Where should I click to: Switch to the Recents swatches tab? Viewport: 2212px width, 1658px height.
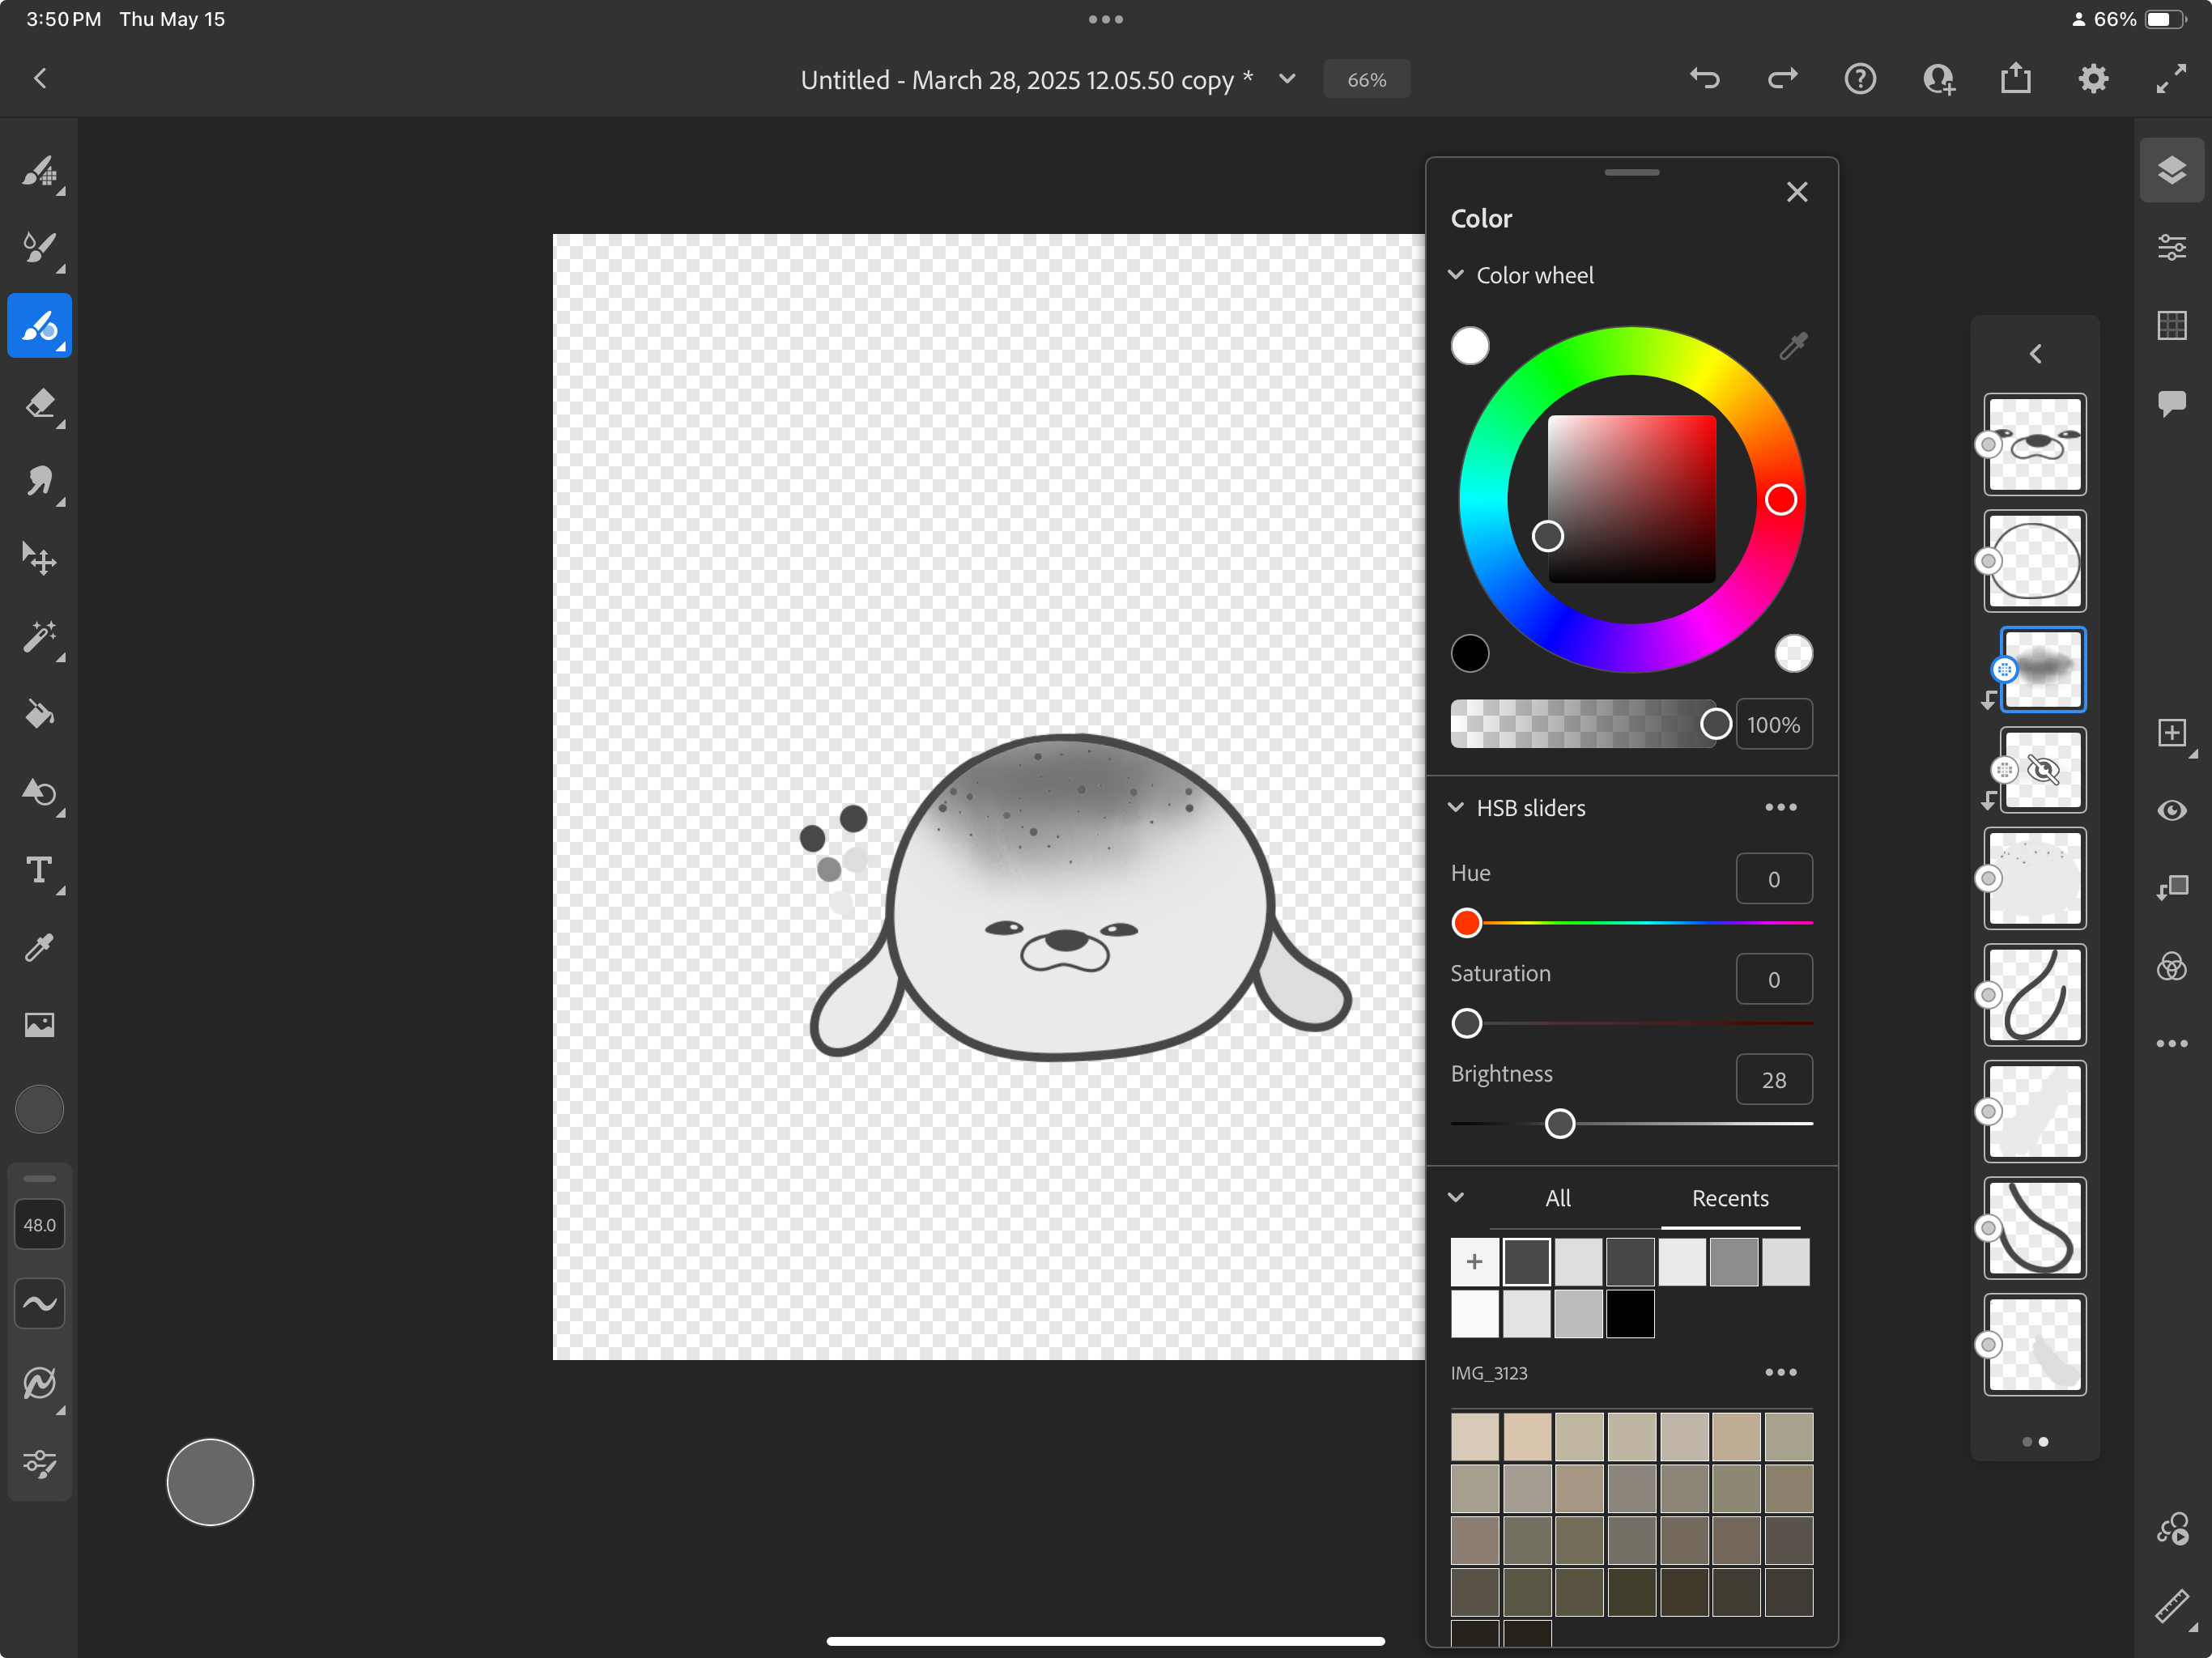click(1729, 1198)
